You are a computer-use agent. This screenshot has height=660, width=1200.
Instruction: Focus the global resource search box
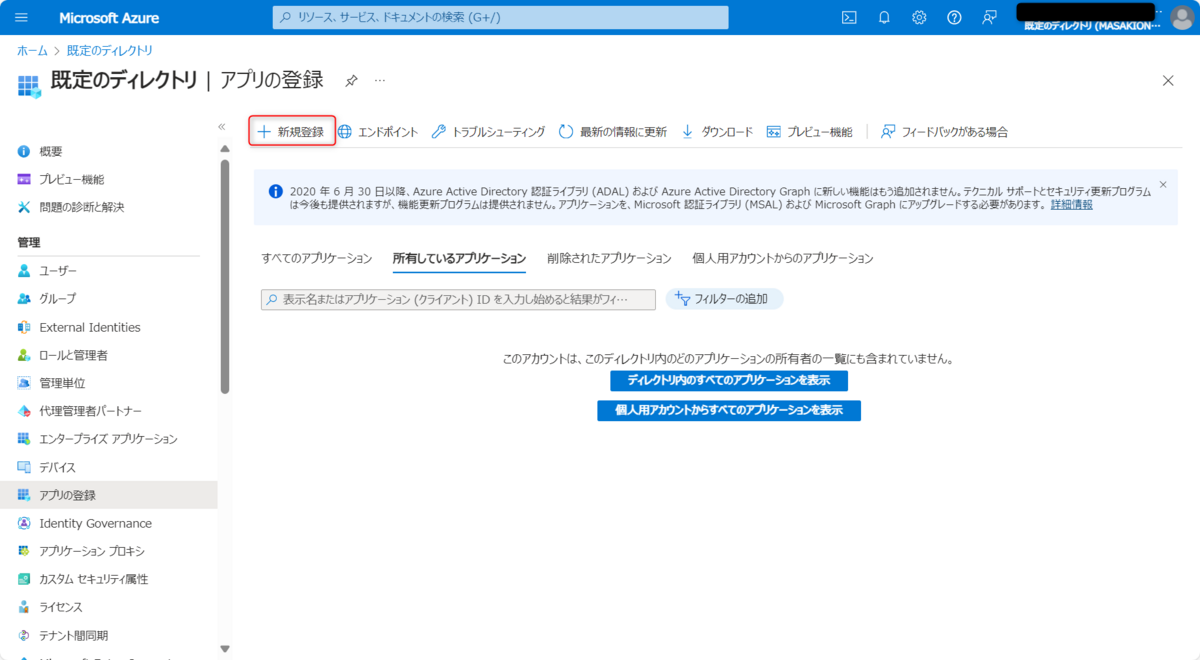(x=500, y=17)
